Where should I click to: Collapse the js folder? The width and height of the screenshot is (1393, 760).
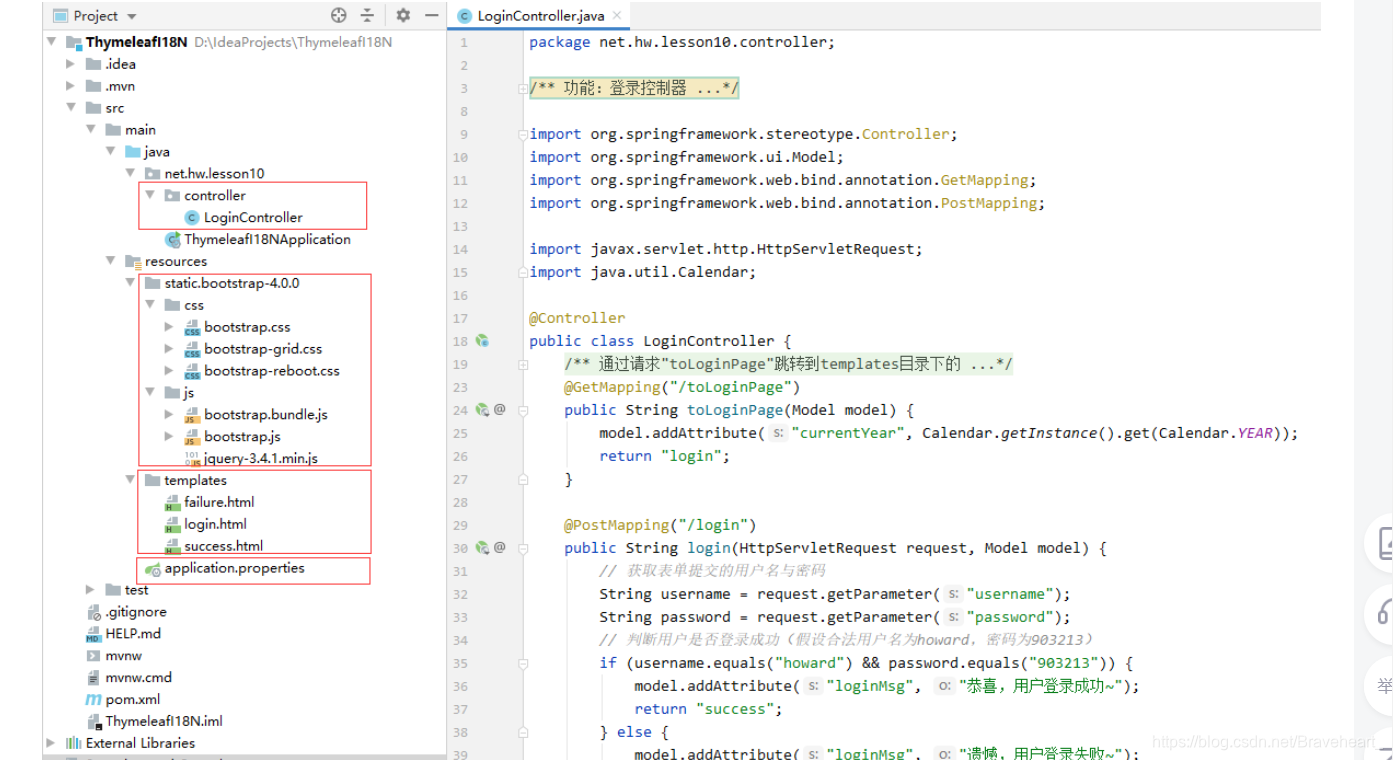click(x=150, y=393)
